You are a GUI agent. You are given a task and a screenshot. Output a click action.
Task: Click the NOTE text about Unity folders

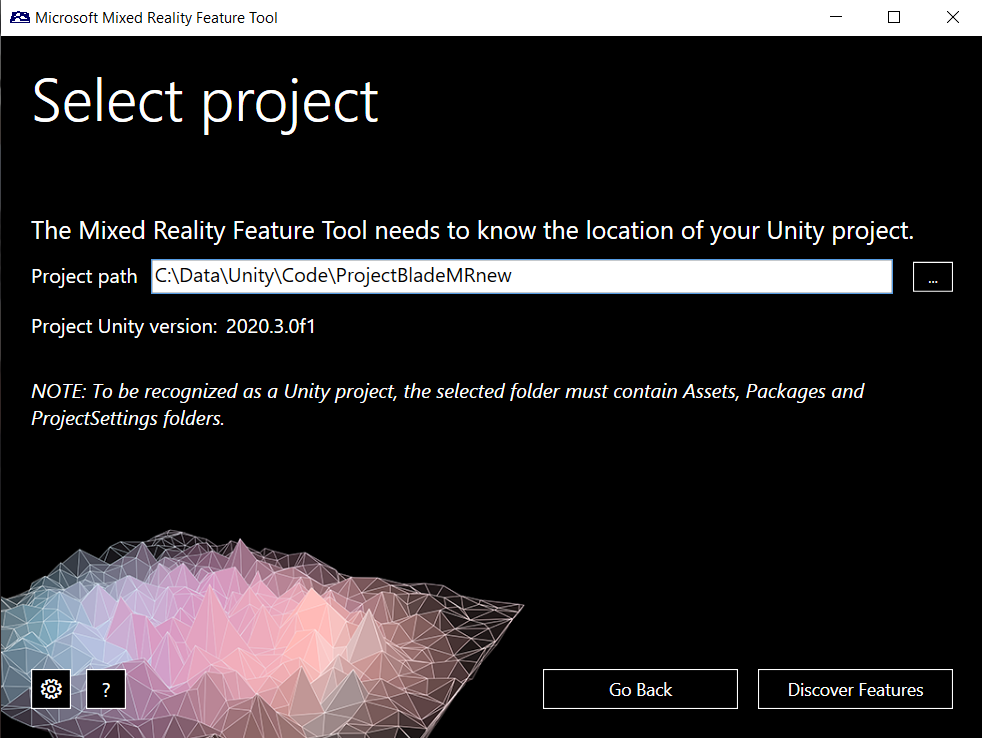(447, 405)
